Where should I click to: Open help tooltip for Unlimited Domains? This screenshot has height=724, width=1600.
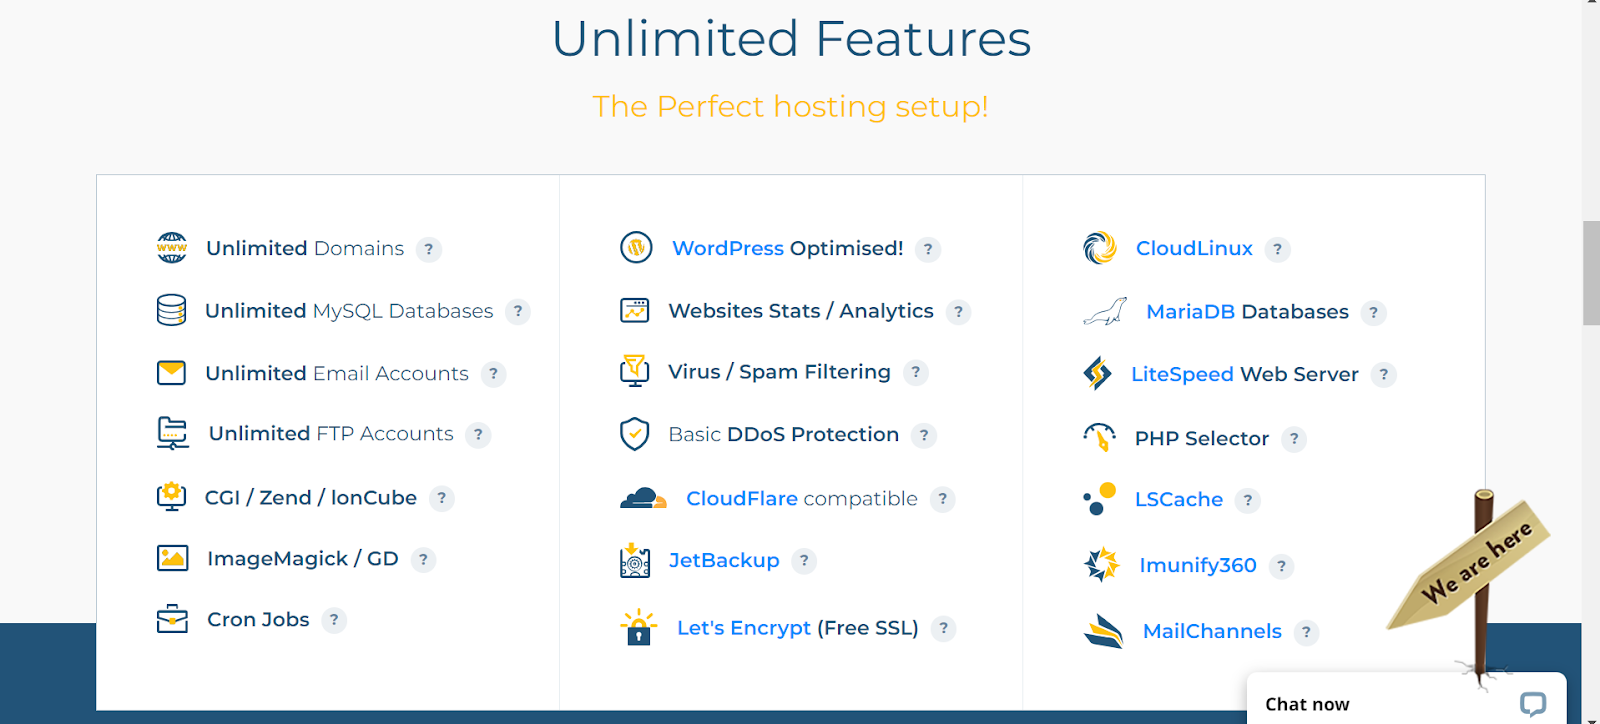tap(429, 249)
